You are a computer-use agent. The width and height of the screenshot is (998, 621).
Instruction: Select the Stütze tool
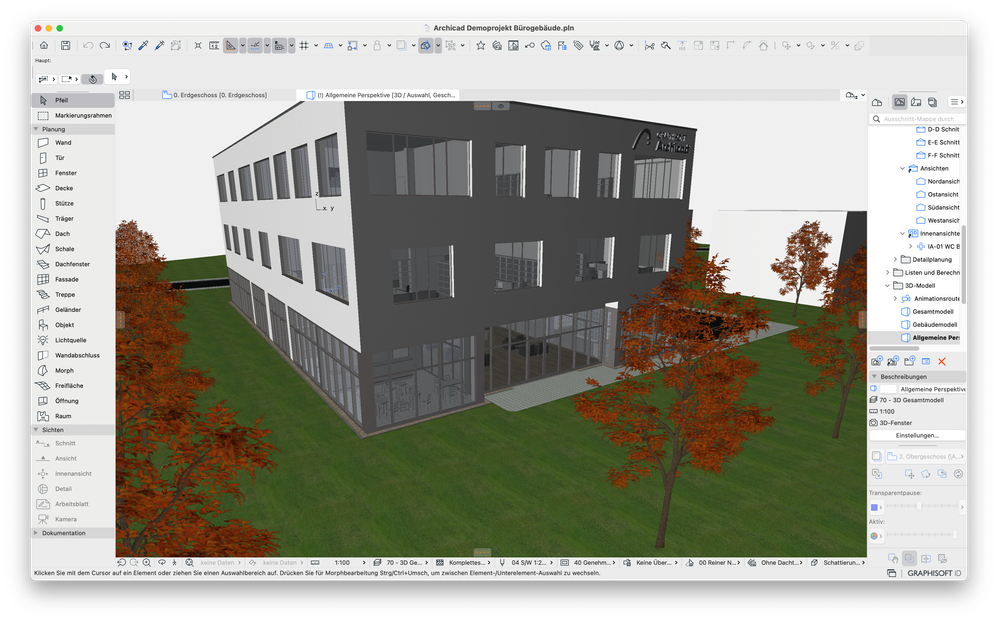tap(73, 204)
